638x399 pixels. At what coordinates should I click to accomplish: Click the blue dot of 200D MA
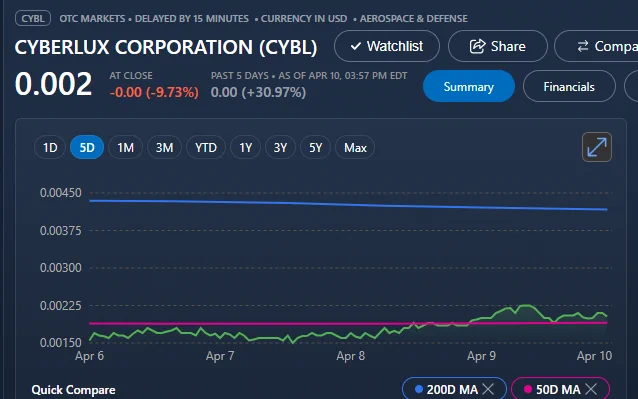click(x=419, y=389)
